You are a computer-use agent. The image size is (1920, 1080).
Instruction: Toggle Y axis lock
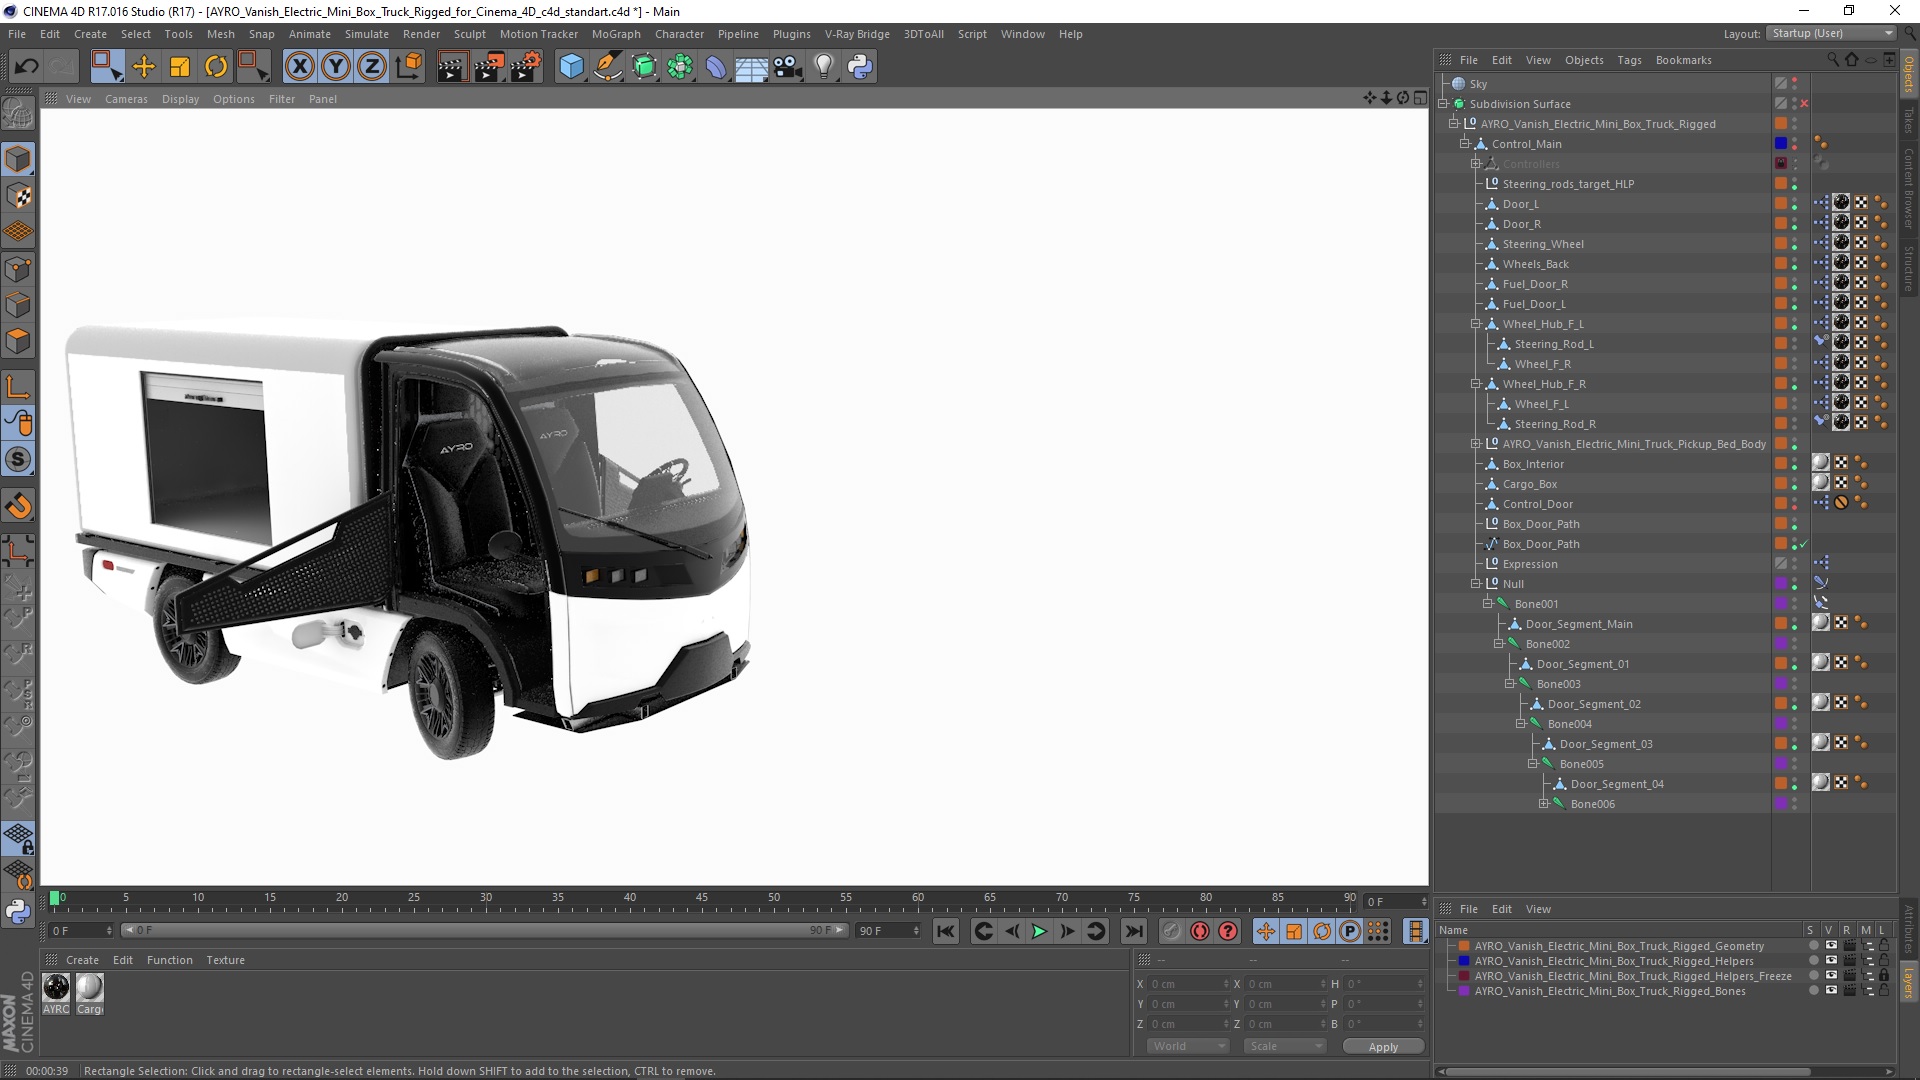(x=335, y=67)
